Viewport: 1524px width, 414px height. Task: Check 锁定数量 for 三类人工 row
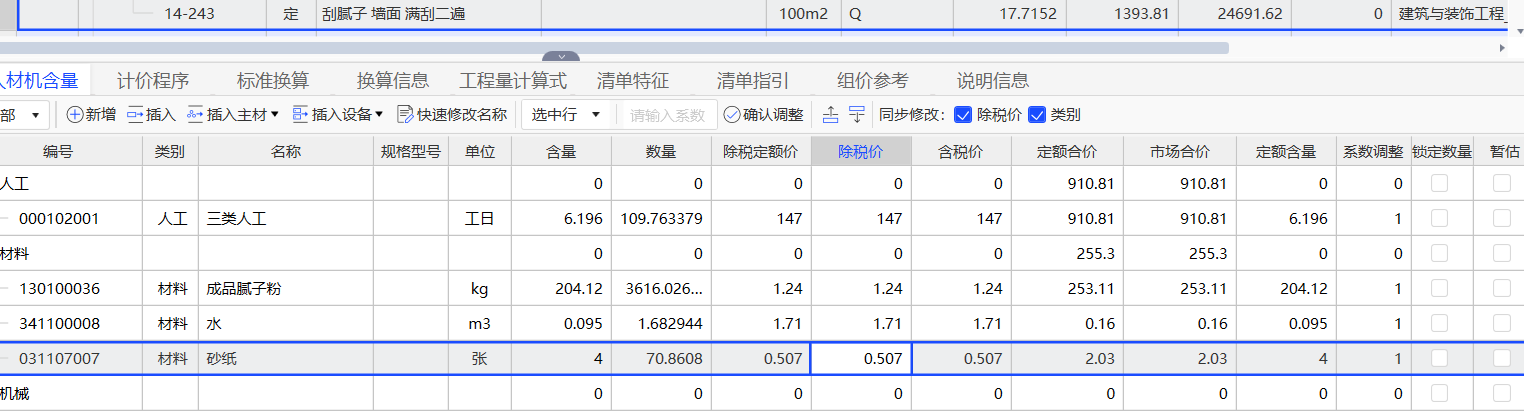(1440, 218)
